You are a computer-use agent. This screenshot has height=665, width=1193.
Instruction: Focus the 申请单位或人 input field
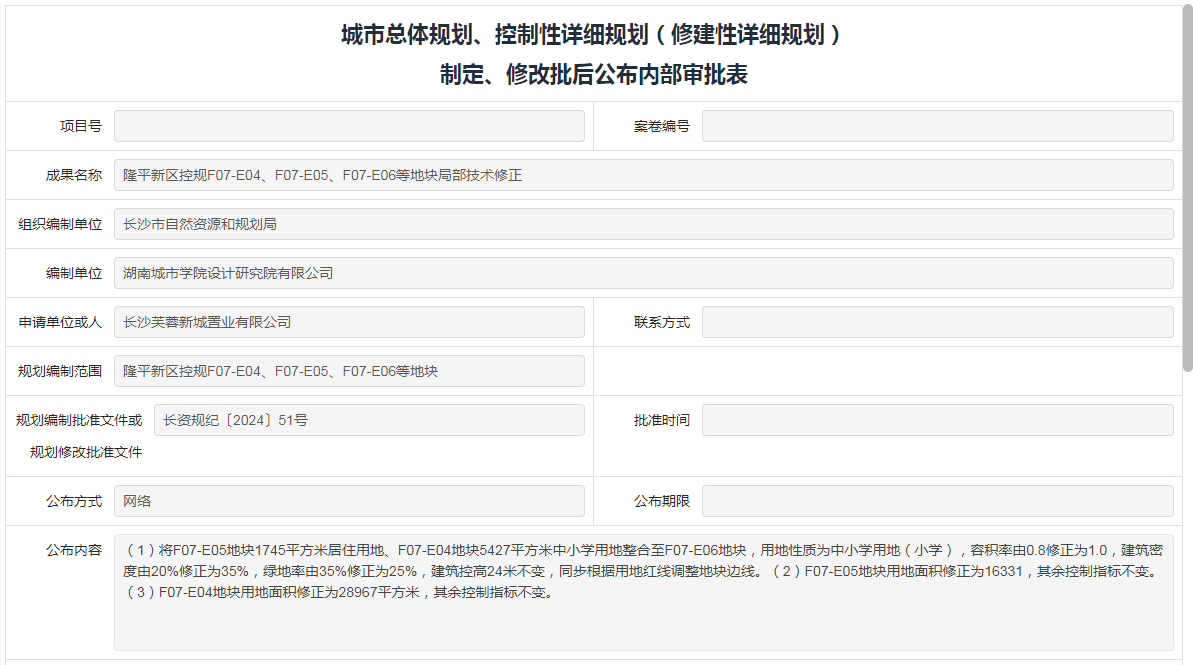pyautogui.click(x=349, y=322)
